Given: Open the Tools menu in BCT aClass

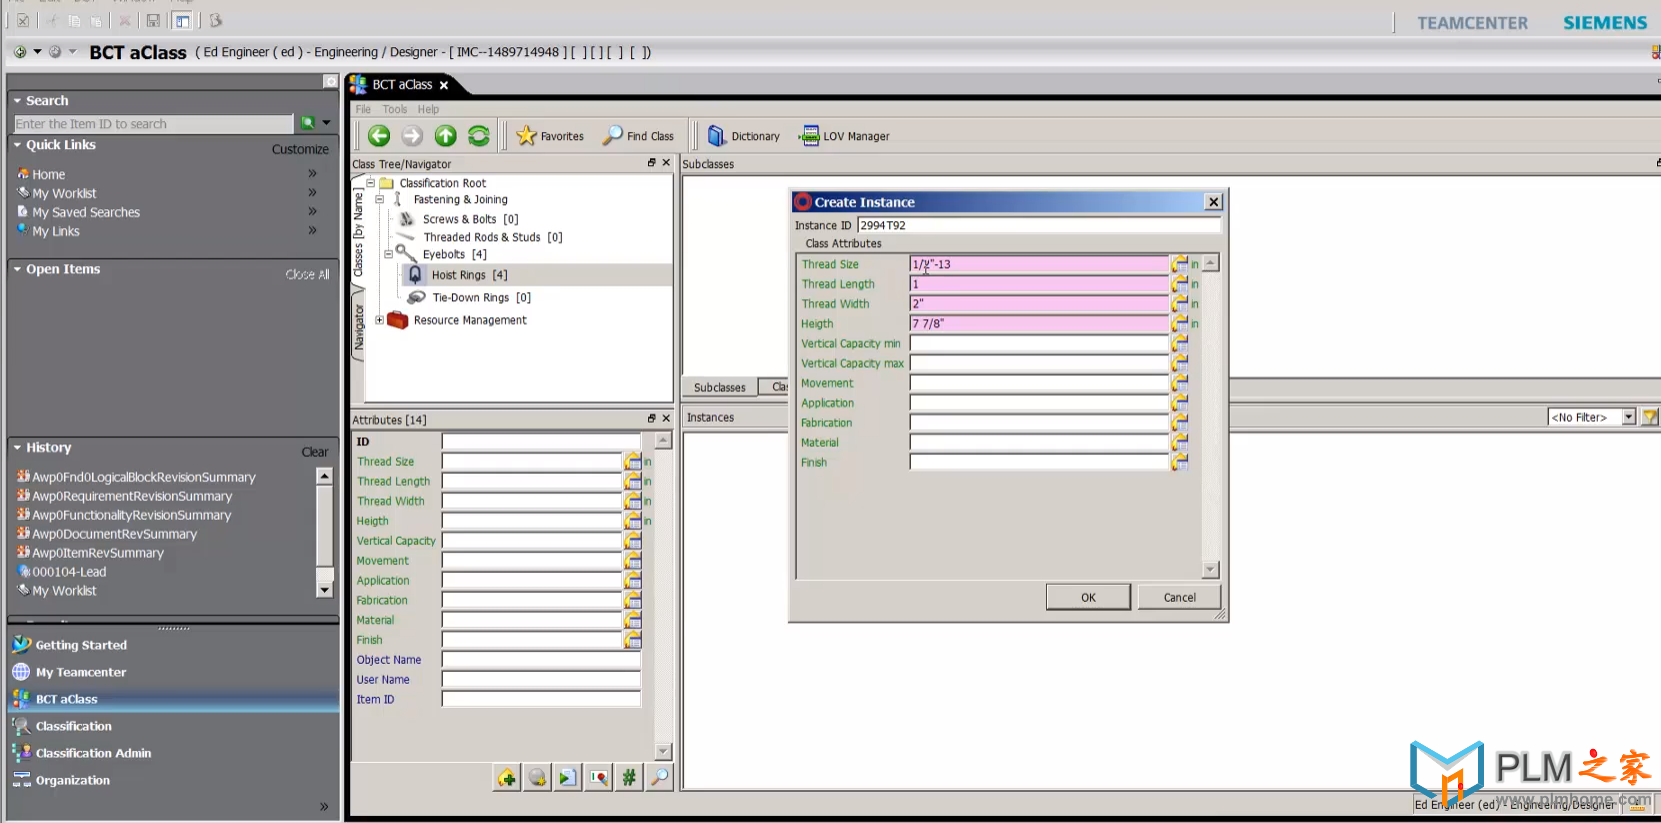Looking at the screenshot, I should 395,109.
